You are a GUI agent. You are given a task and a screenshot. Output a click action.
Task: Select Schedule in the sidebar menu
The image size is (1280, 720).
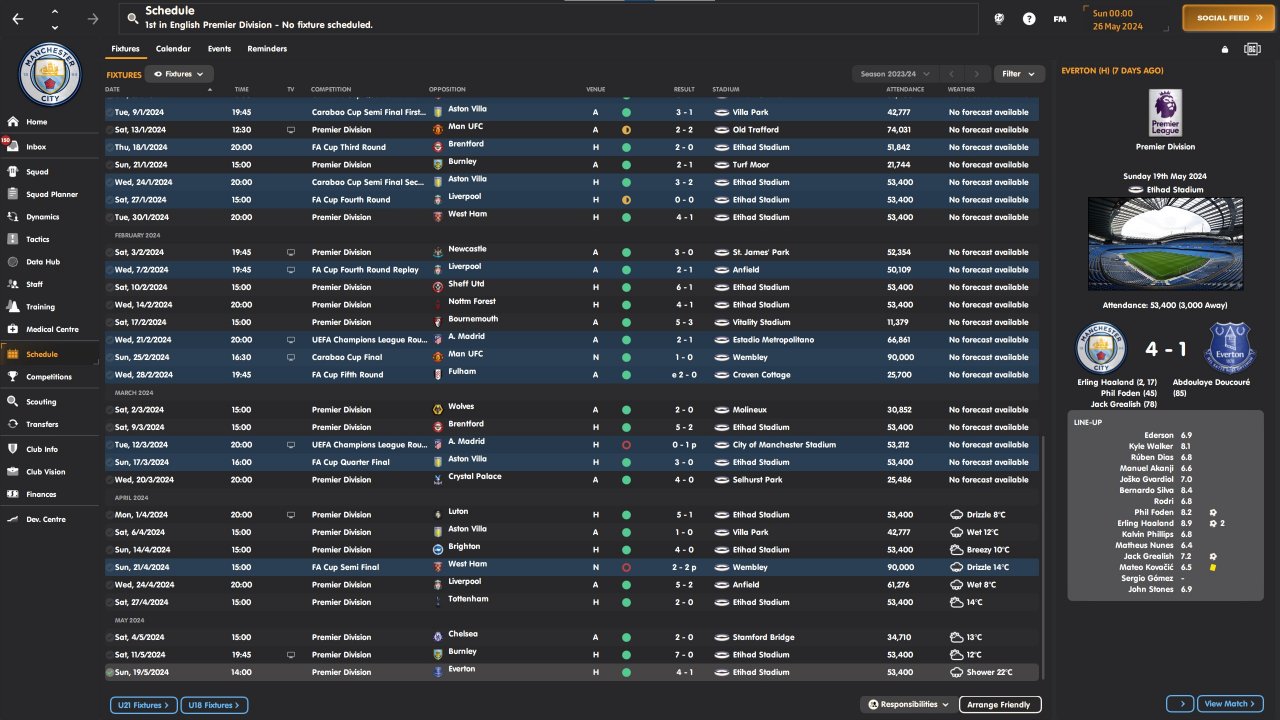(x=50, y=354)
